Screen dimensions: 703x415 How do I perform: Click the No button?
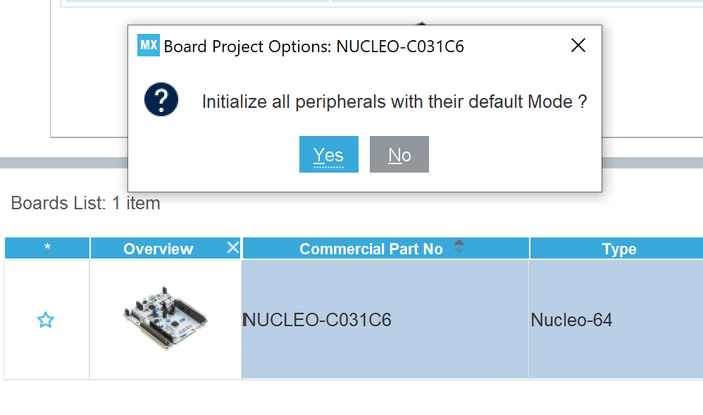click(x=399, y=154)
